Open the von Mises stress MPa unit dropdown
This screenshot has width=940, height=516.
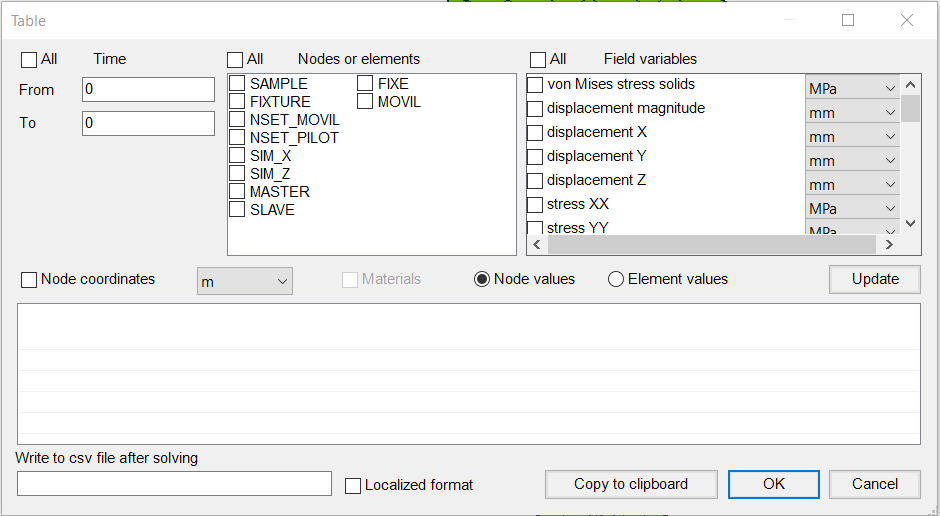[852, 88]
